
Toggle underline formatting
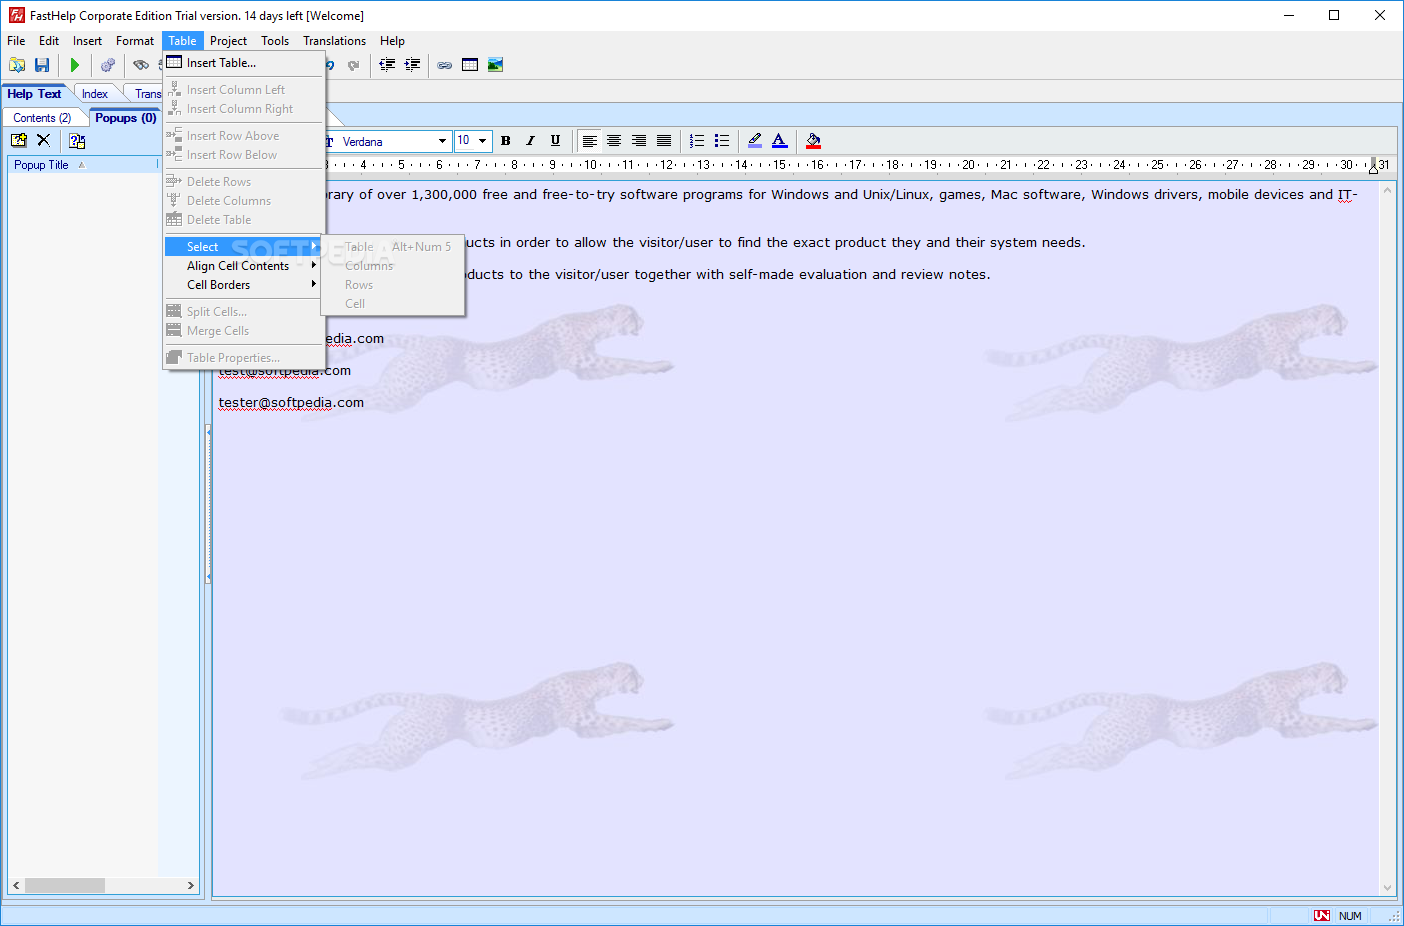click(556, 141)
